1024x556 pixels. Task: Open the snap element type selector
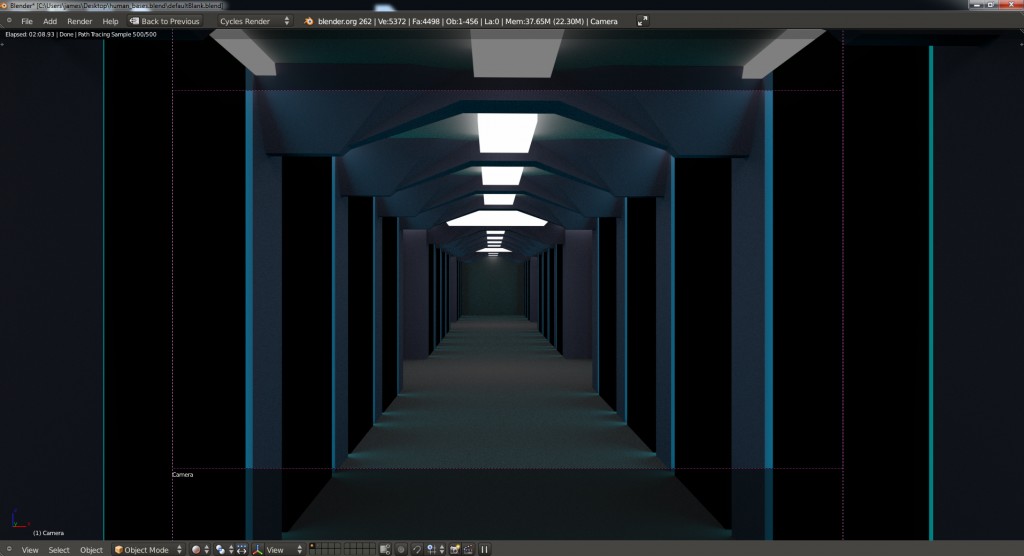click(x=434, y=549)
